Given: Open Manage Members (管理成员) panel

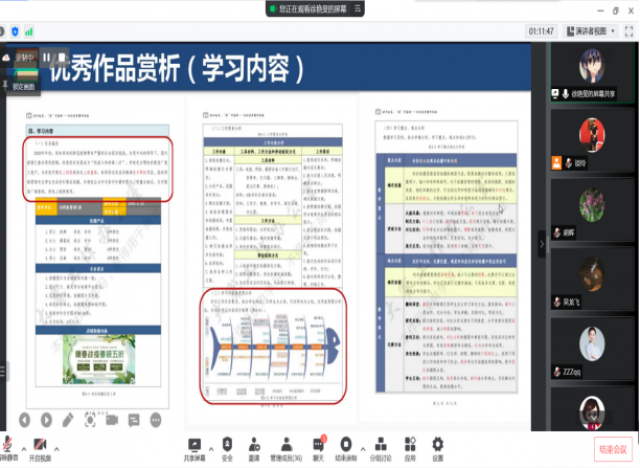Looking at the screenshot, I should [287, 446].
